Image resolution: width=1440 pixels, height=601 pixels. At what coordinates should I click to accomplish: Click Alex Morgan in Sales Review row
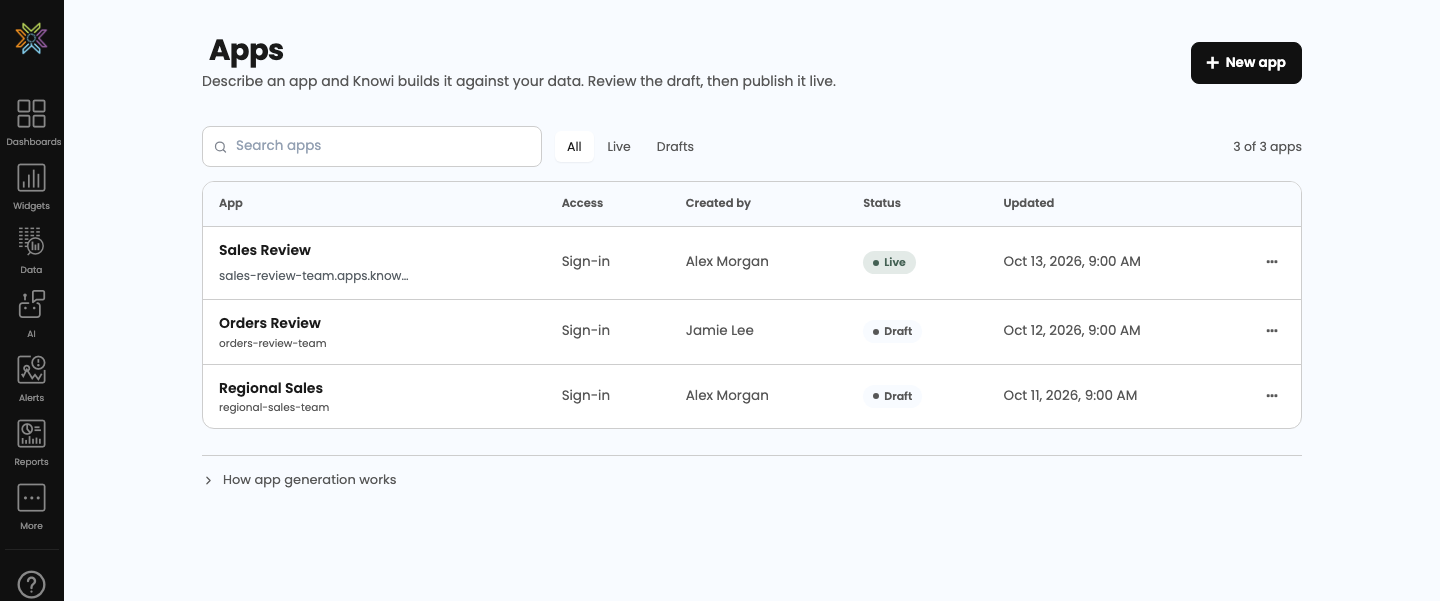coord(727,261)
